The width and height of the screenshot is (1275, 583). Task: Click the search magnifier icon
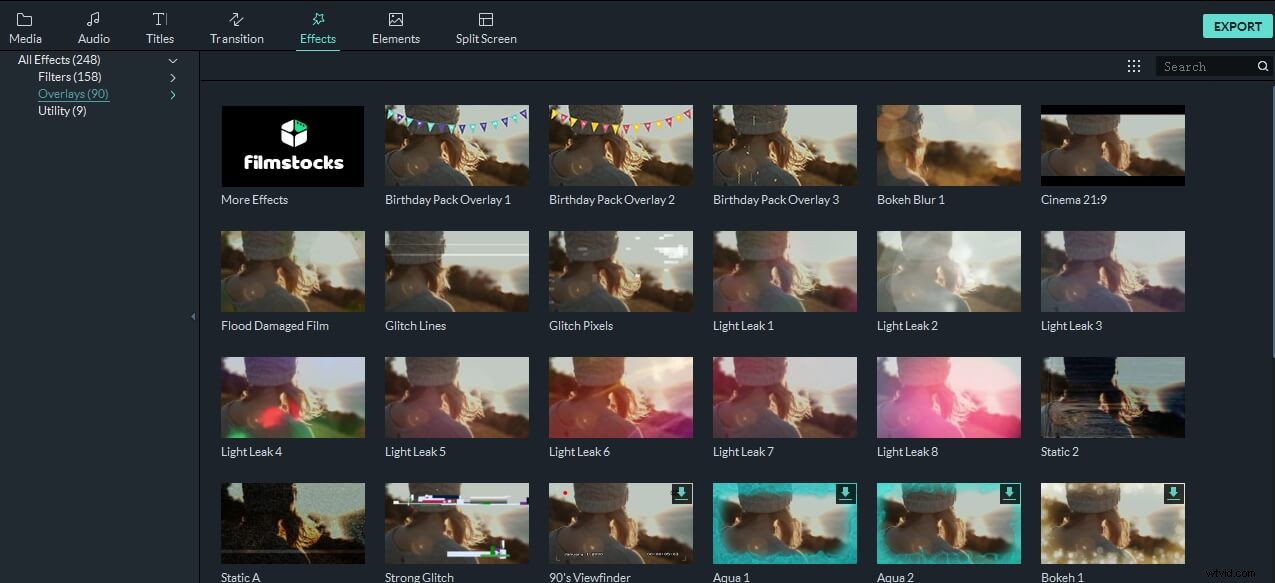[x=1263, y=65]
